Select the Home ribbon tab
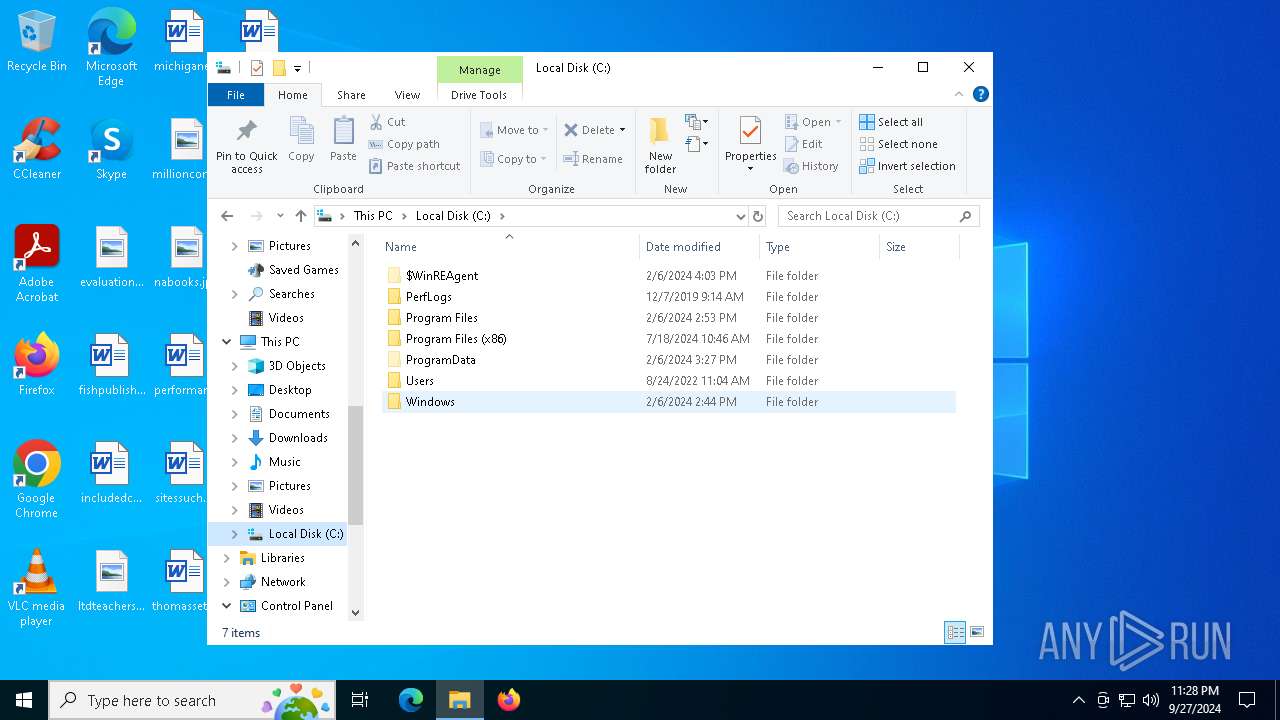 click(293, 95)
